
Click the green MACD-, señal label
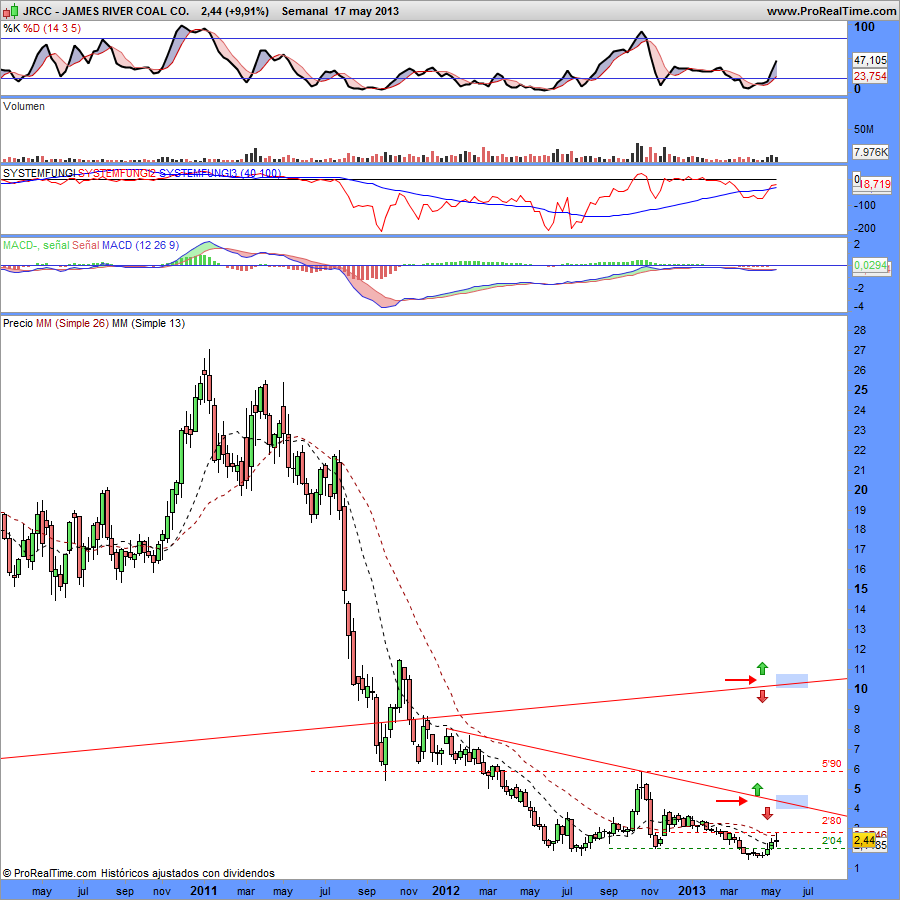click(x=36, y=245)
